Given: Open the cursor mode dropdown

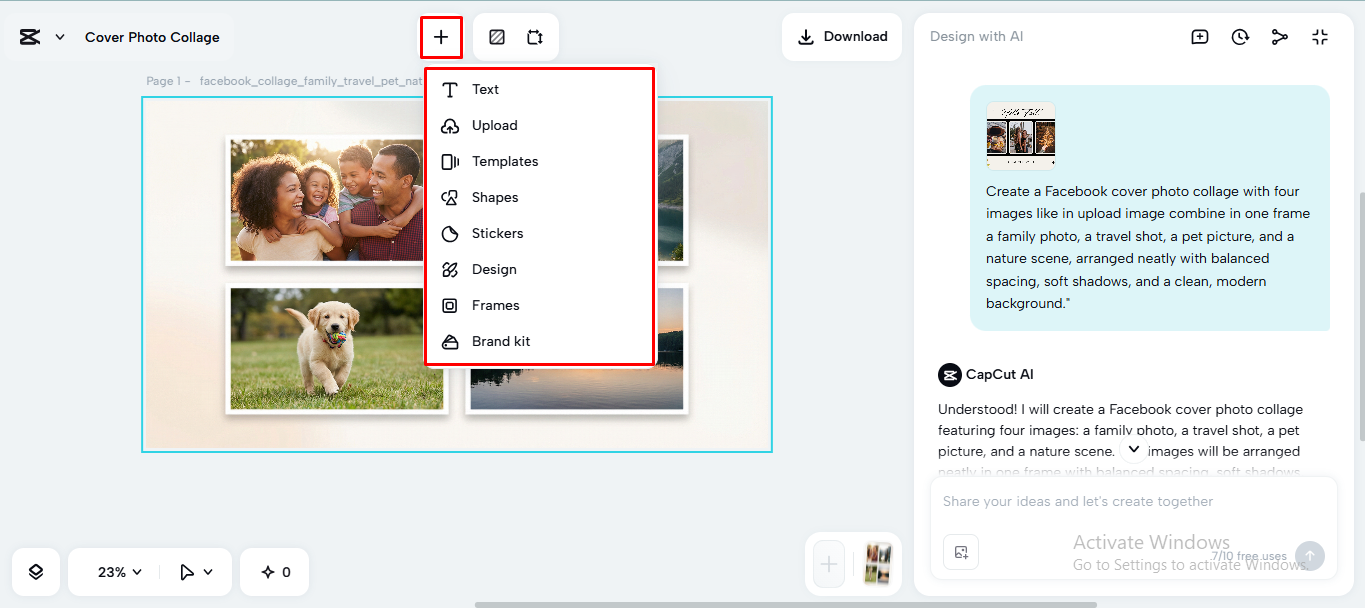Looking at the screenshot, I should 196,571.
